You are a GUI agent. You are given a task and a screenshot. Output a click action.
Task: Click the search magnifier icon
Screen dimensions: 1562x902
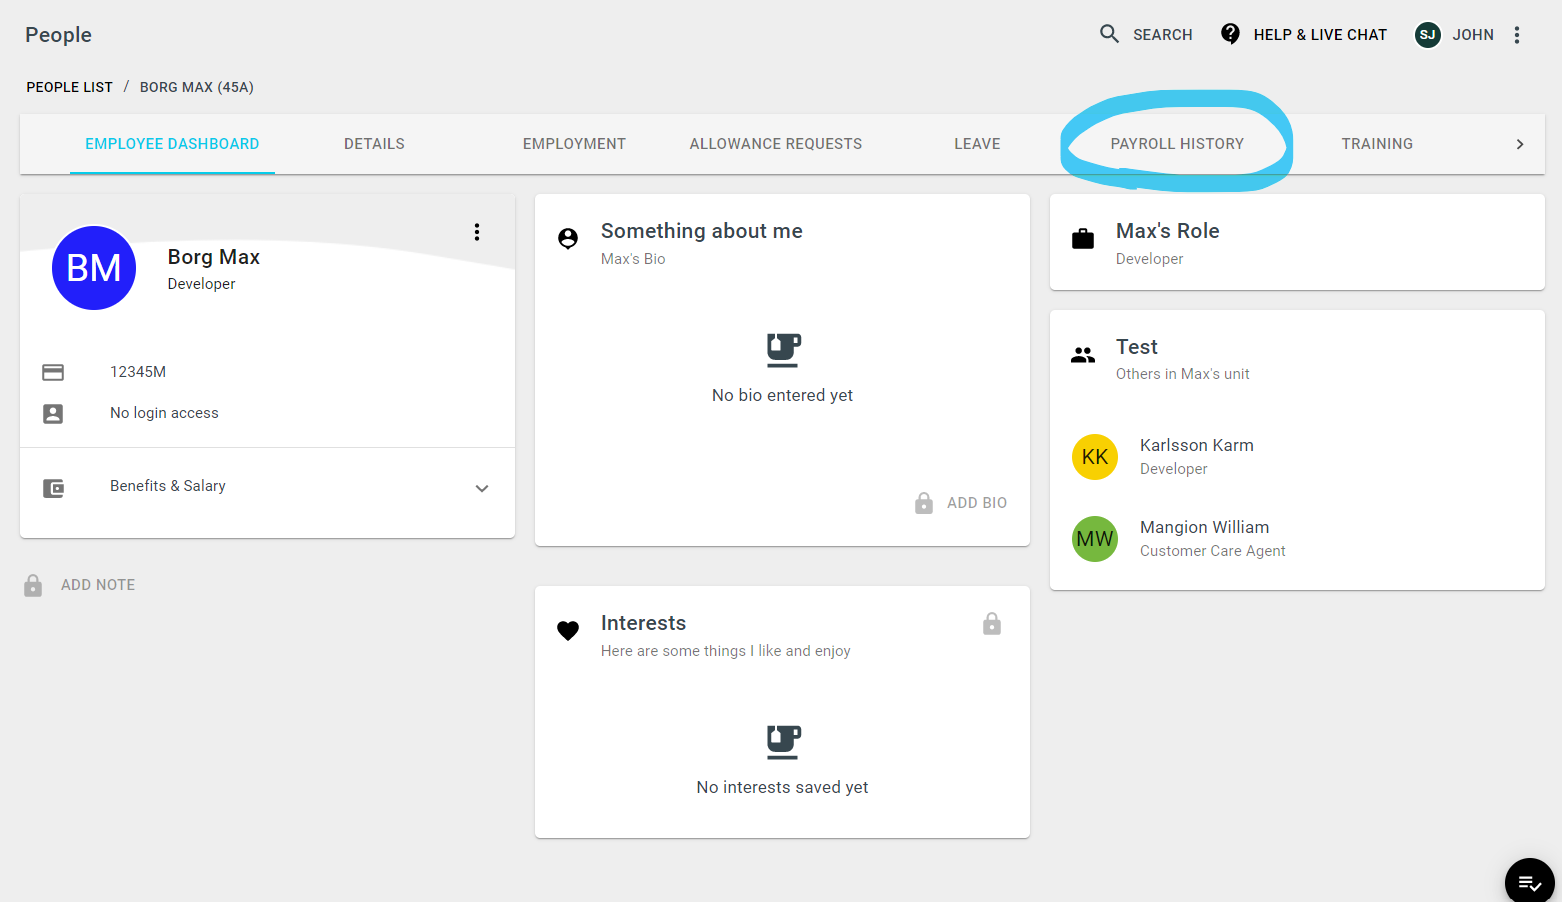pos(1109,34)
